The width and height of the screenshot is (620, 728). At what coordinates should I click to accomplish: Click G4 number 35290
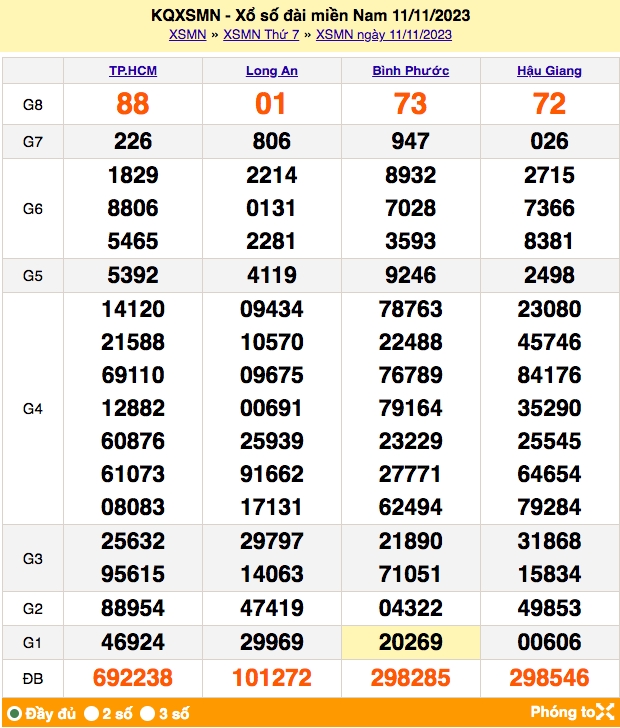coord(549,408)
